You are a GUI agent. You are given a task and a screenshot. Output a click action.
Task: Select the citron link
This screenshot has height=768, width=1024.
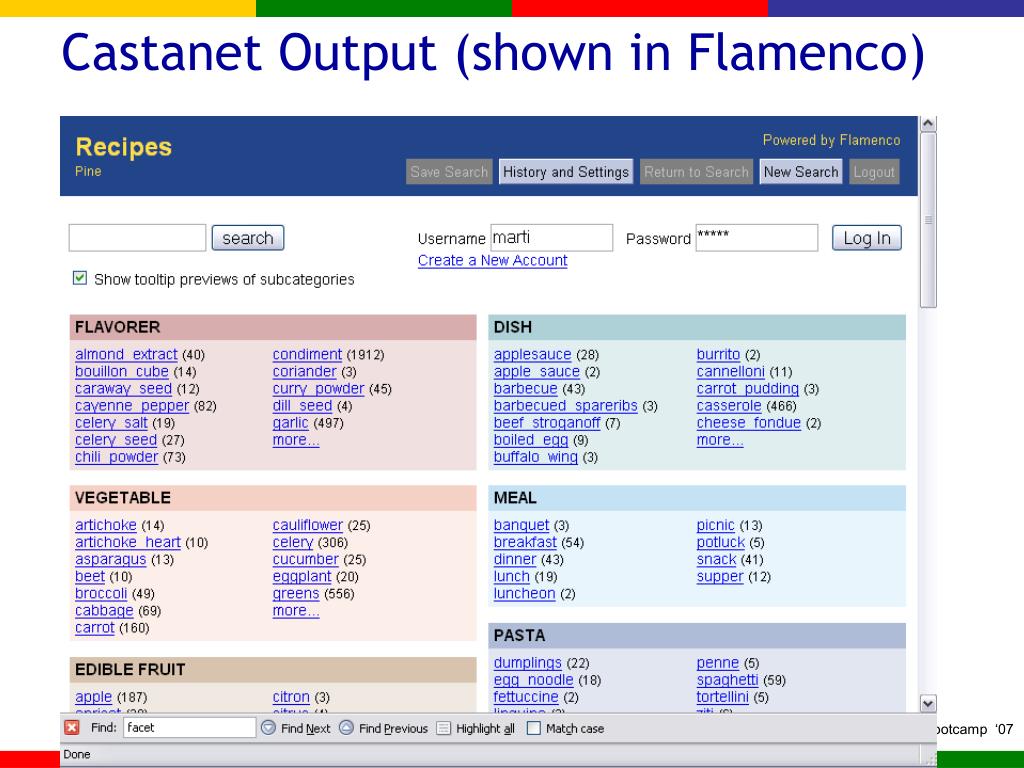point(291,697)
